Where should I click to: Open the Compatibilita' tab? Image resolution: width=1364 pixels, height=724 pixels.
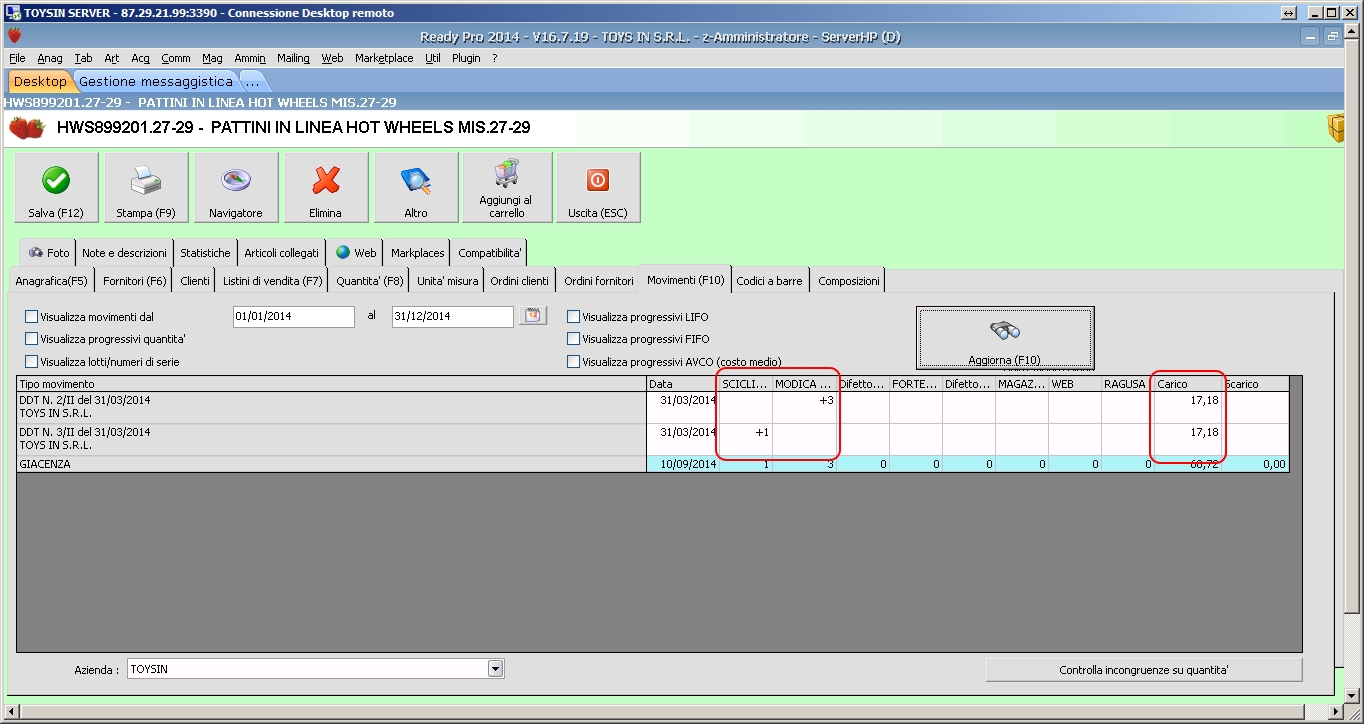click(489, 253)
